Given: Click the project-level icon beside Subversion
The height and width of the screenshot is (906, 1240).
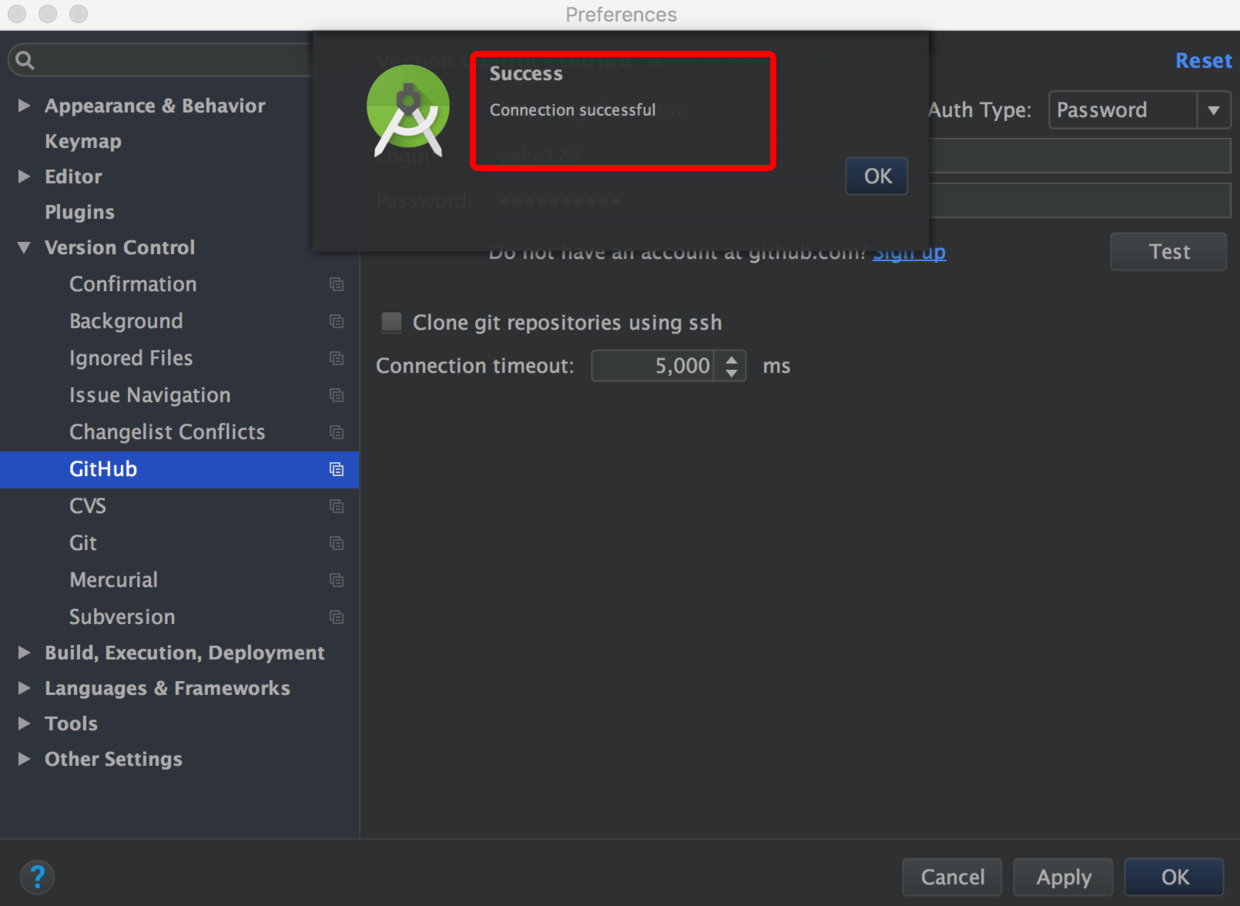Looking at the screenshot, I should (337, 617).
